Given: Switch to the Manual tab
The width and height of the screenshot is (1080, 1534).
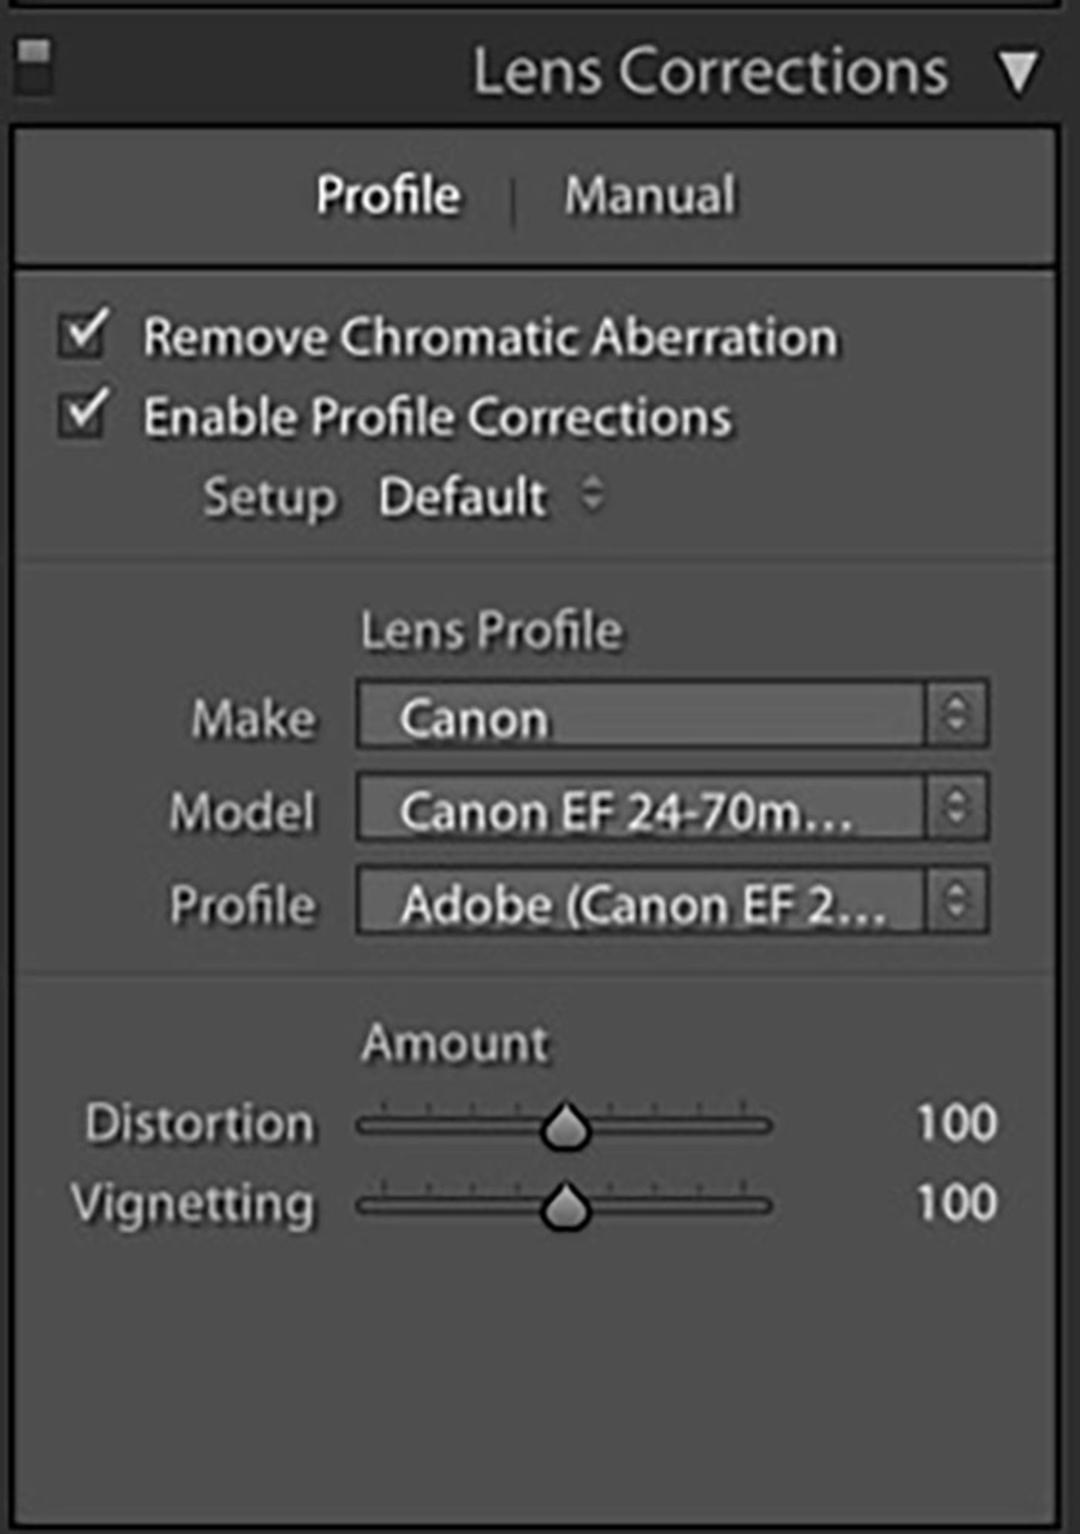Looking at the screenshot, I should [x=650, y=195].
